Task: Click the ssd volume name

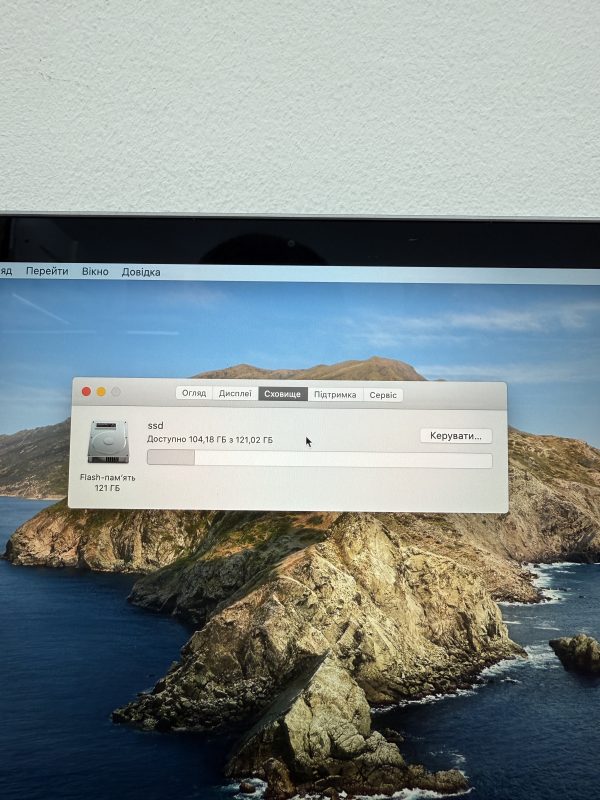Action: pyautogui.click(x=155, y=425)
